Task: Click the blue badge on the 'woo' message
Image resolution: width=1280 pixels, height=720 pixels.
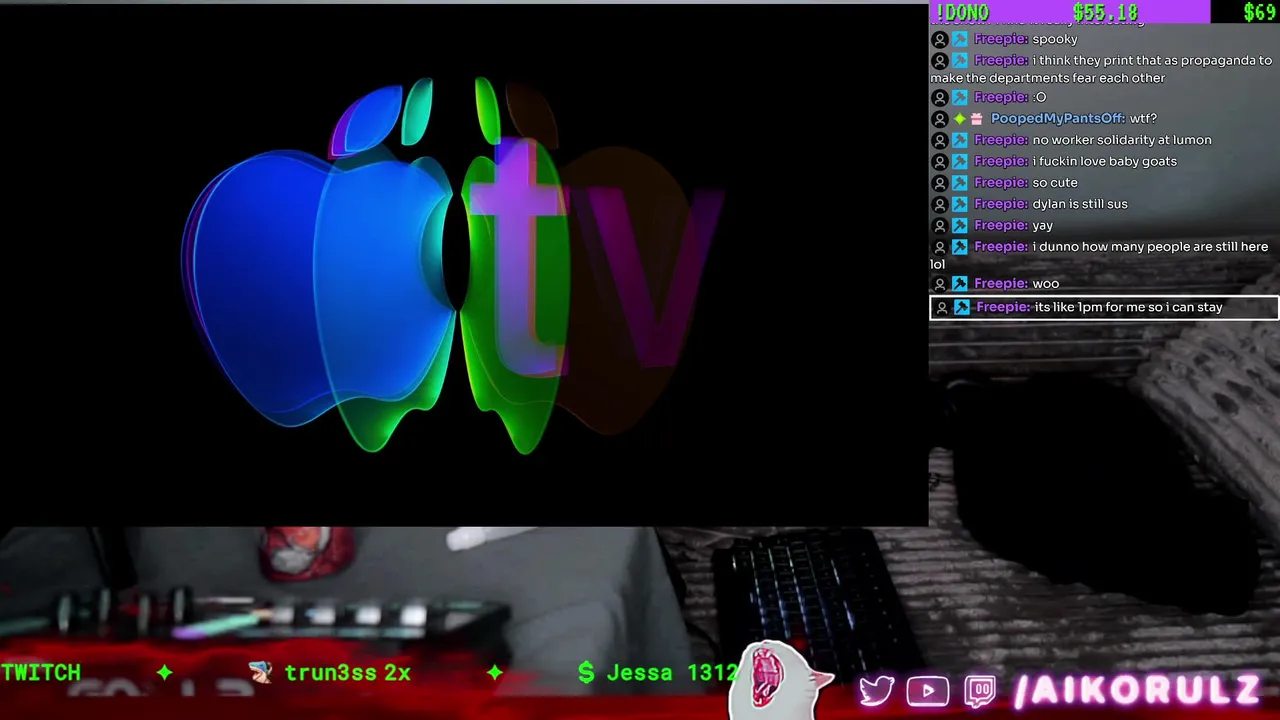Action: (x=960, y=284)
